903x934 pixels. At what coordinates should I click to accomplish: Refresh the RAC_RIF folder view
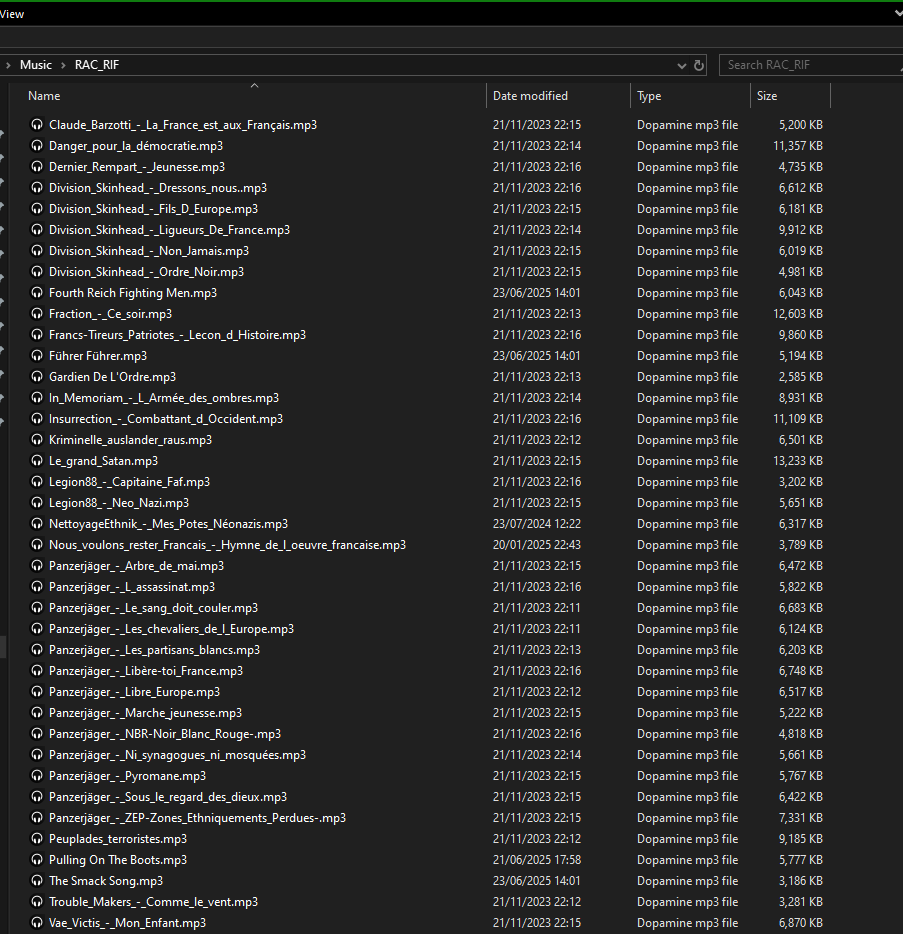699,65
